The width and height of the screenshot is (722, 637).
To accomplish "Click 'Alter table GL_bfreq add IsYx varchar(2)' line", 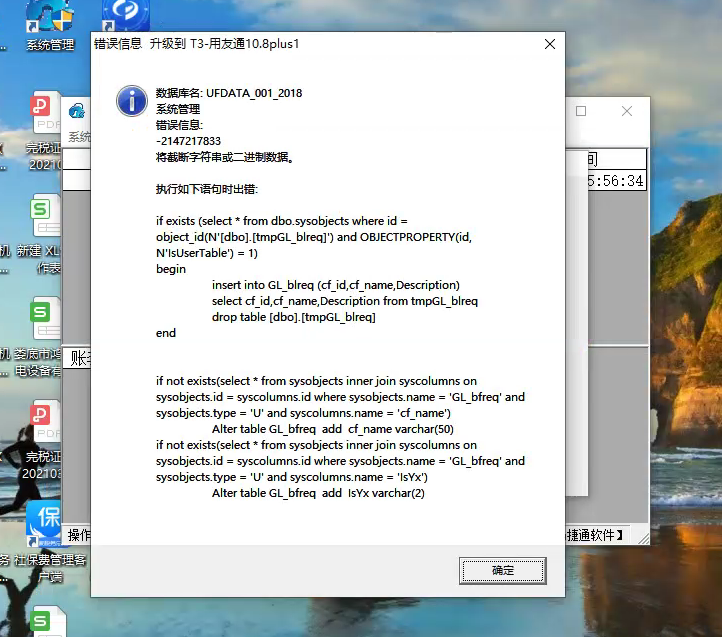I will coord(318,493).
